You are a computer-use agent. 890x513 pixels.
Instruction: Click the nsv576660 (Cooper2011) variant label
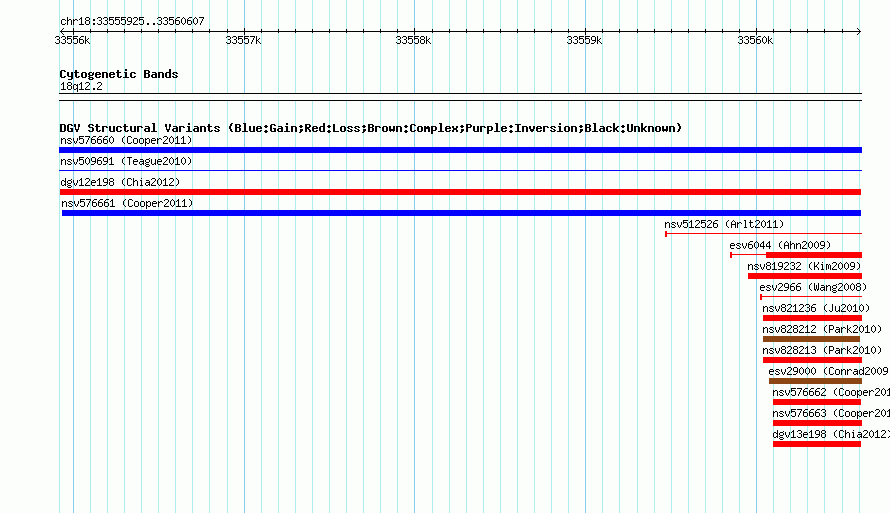[126, 140]
